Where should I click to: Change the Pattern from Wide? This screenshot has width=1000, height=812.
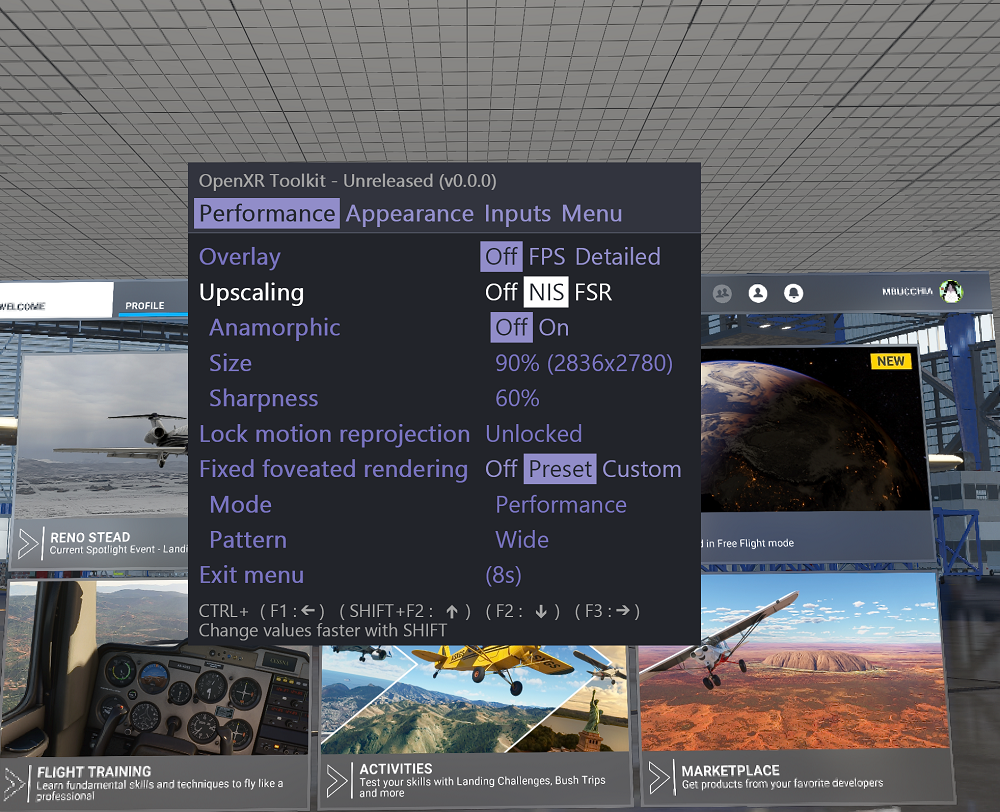point(521,539)
